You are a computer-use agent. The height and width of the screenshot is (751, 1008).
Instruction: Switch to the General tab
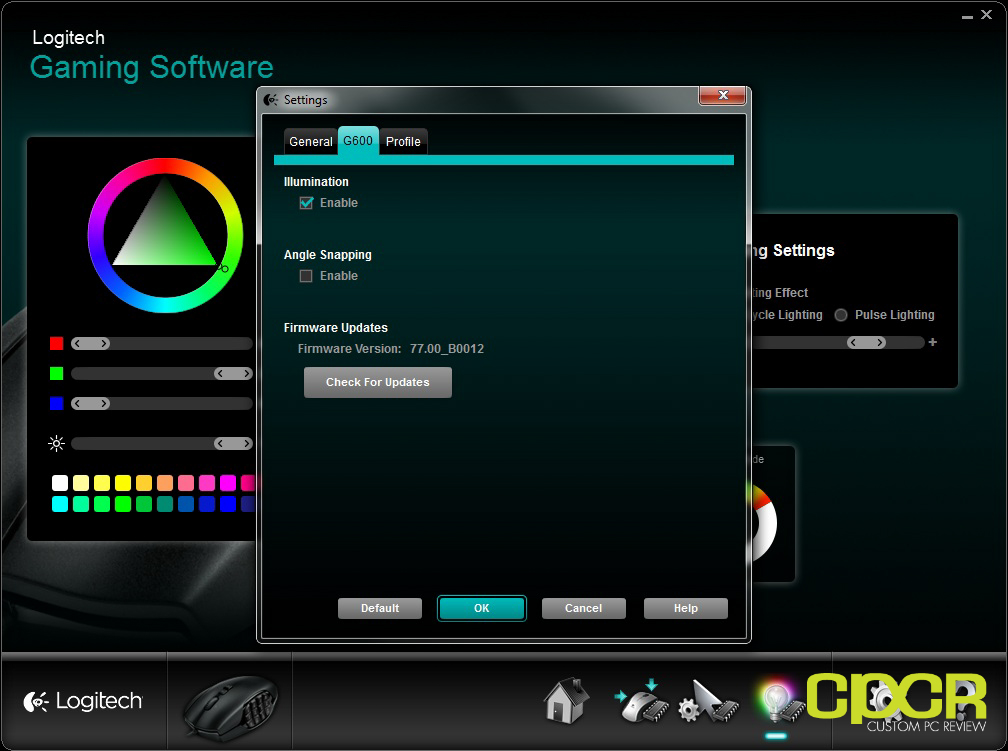click(x=310, y=141)
